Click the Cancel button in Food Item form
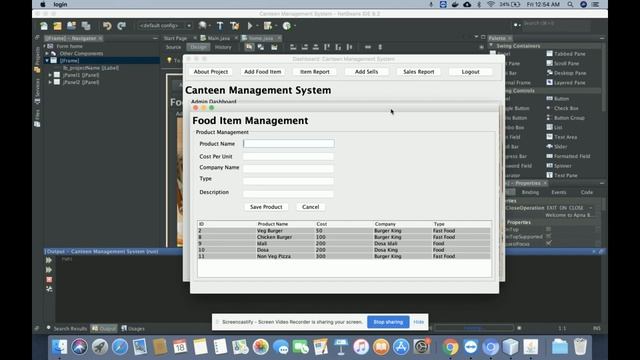 pos(311,207)
